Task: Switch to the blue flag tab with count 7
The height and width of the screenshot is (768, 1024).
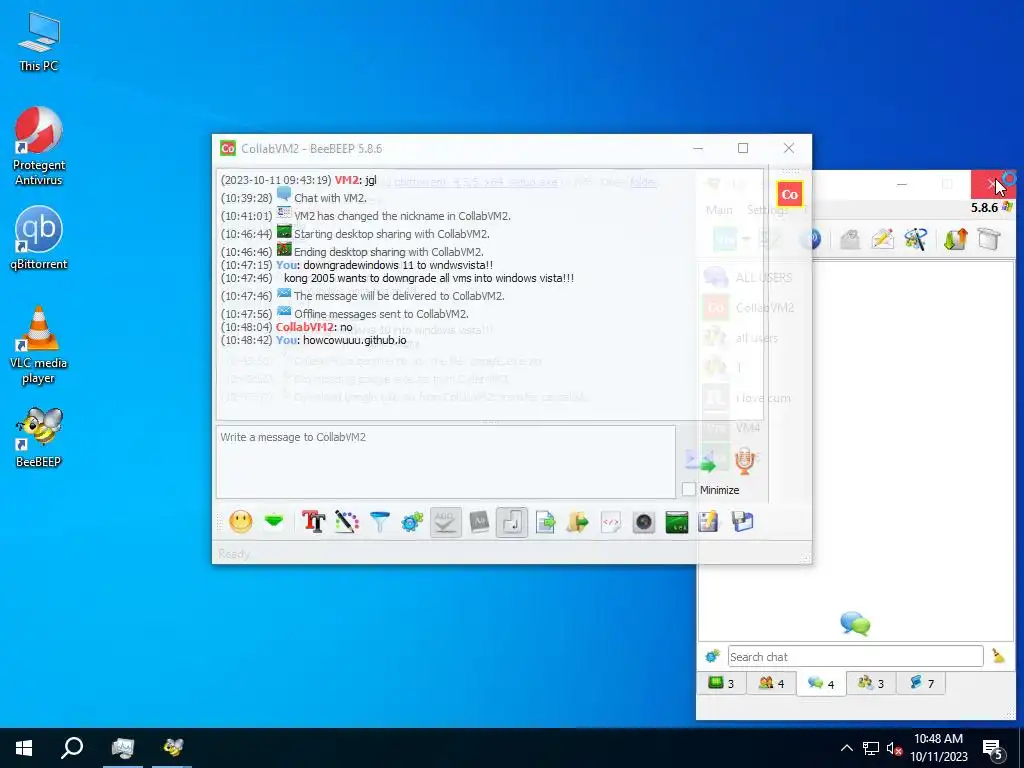Action: (x=921, y=684)
